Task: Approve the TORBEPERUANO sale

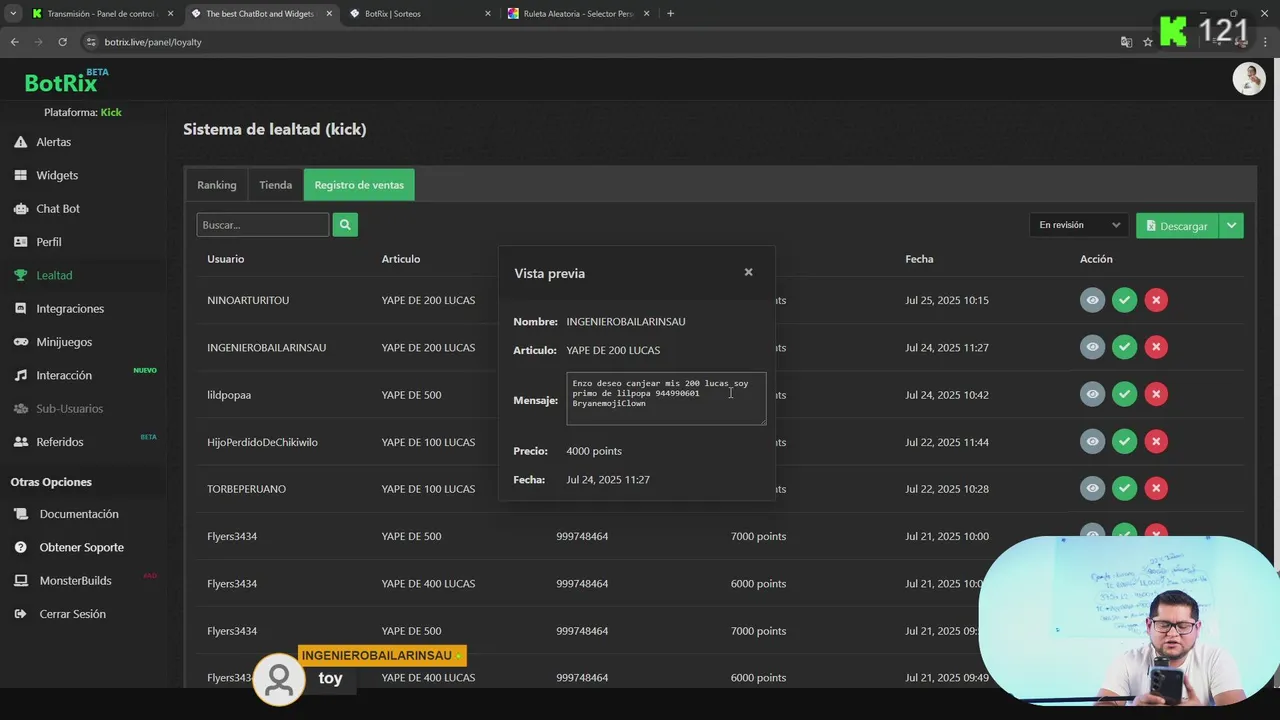Action: click(1124, 488)
